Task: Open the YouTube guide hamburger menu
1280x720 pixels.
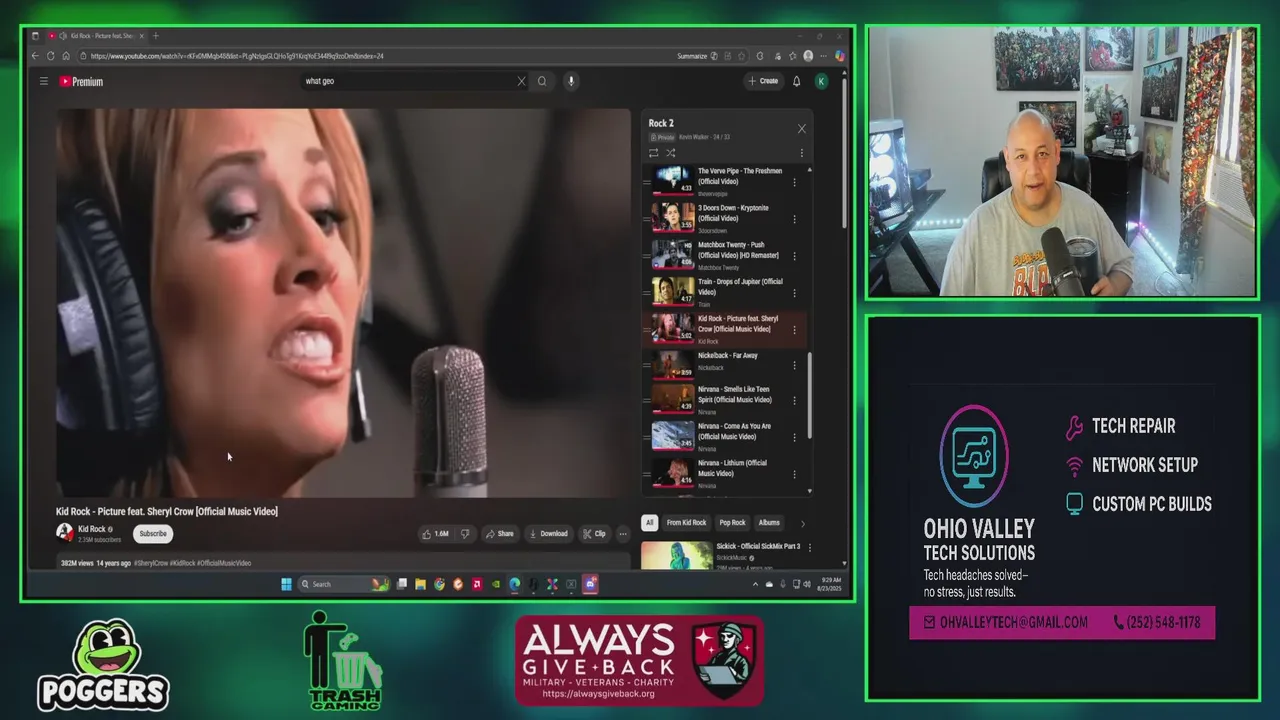Action: (x=44, y=81)
